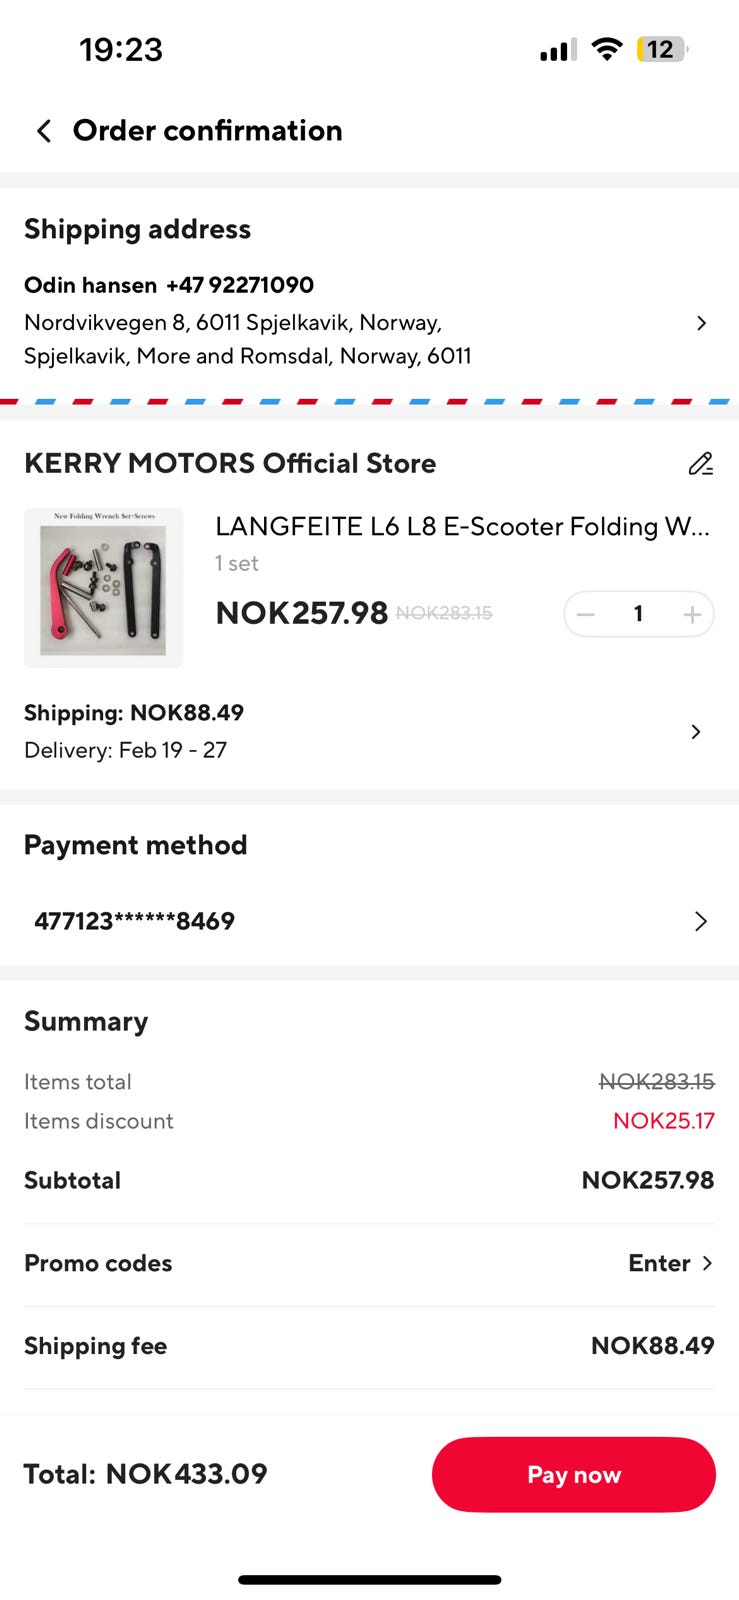Open payment method selection chevron
739x1600 pixels.
[700, 921]
